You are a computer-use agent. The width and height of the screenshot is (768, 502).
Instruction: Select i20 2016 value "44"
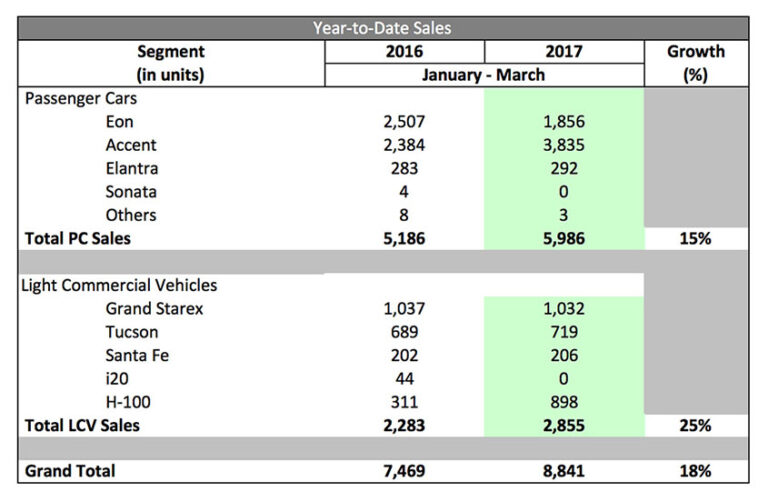coord(404,379)
